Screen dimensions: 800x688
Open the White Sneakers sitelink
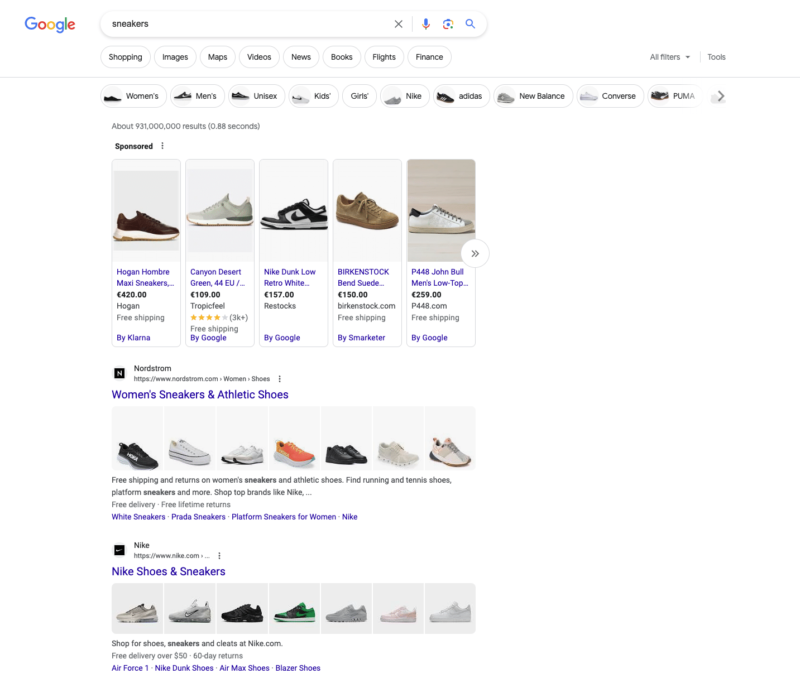pyautogui.click(x=138, y=517)
